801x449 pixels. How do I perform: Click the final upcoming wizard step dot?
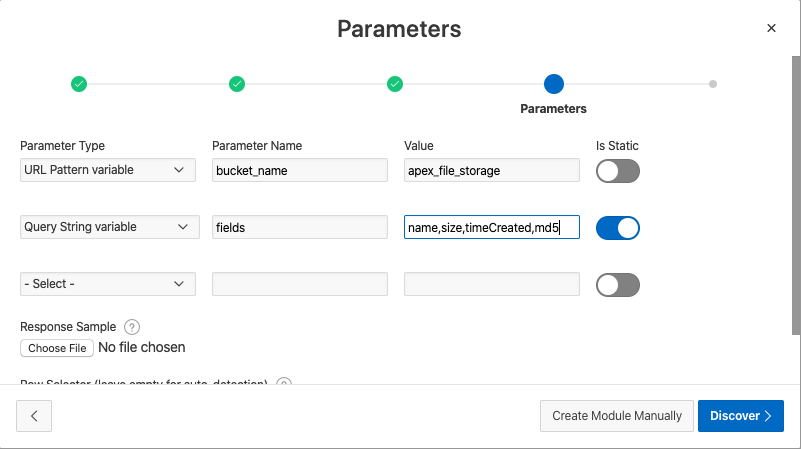(x=712, y=84)
